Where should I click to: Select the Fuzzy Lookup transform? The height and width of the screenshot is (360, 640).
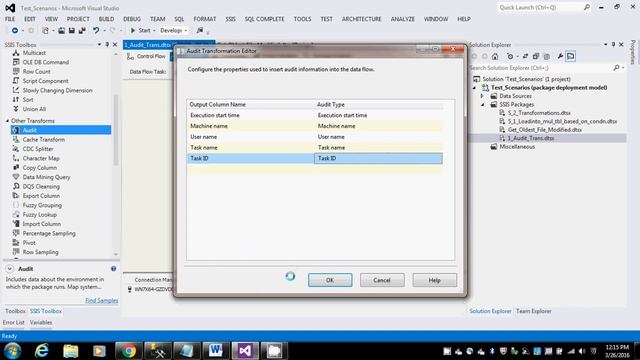click(40, 215)
